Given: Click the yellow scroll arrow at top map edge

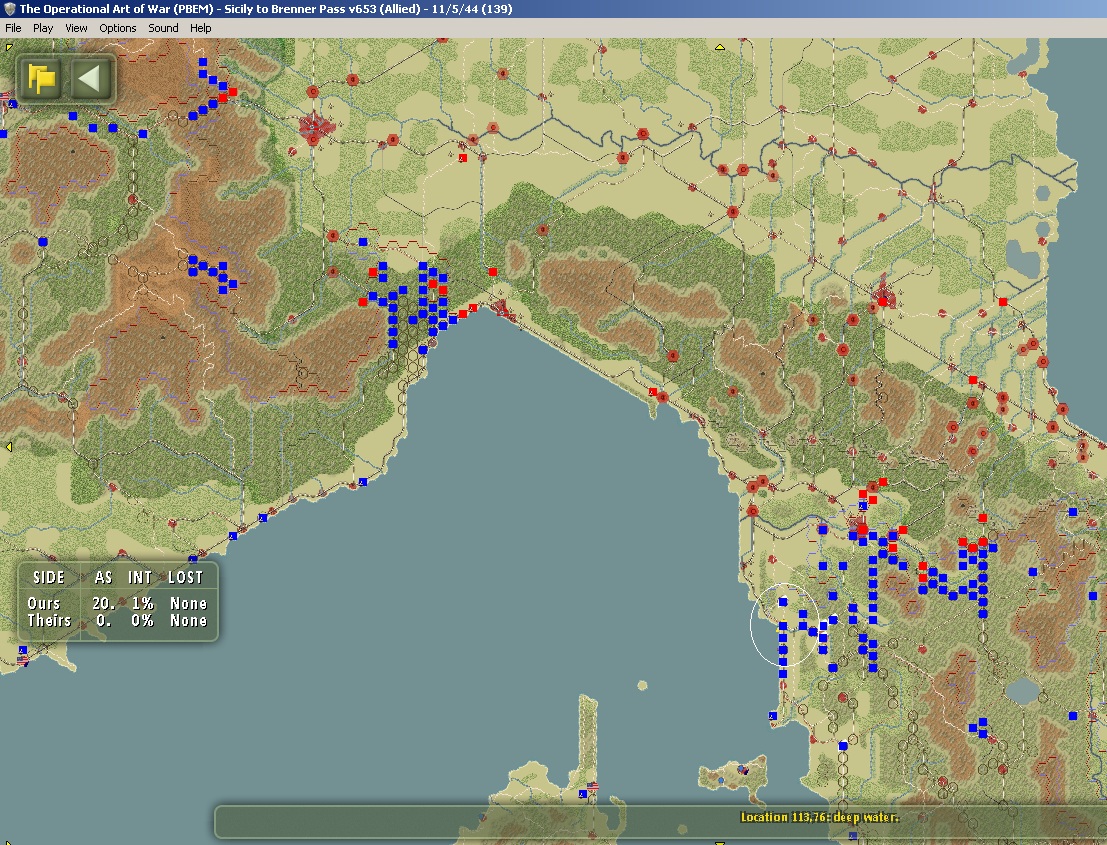Looking at the screenshot, I should [719, 47].
